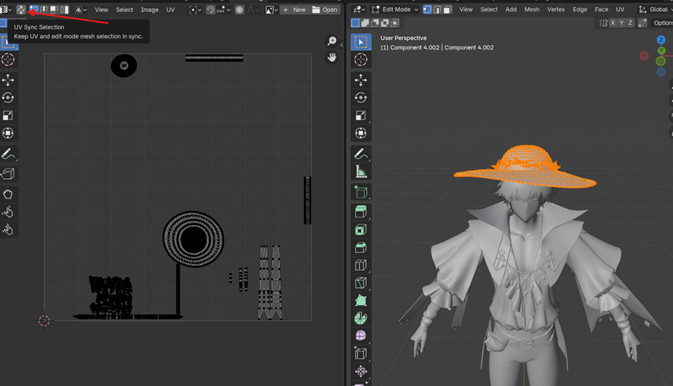
Task: Toggle snapping in the UV editor
Action: click(210, 9)
